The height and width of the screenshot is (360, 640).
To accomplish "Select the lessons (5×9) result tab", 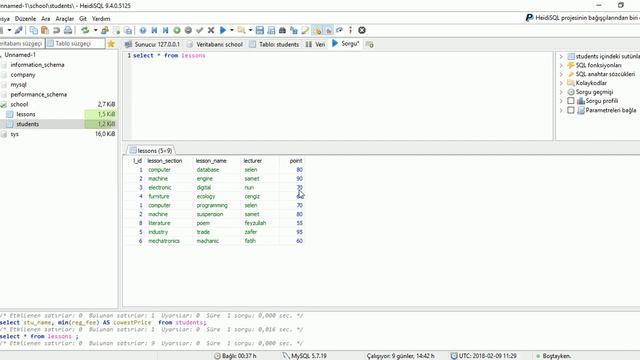I will click(x=150, y=151).
